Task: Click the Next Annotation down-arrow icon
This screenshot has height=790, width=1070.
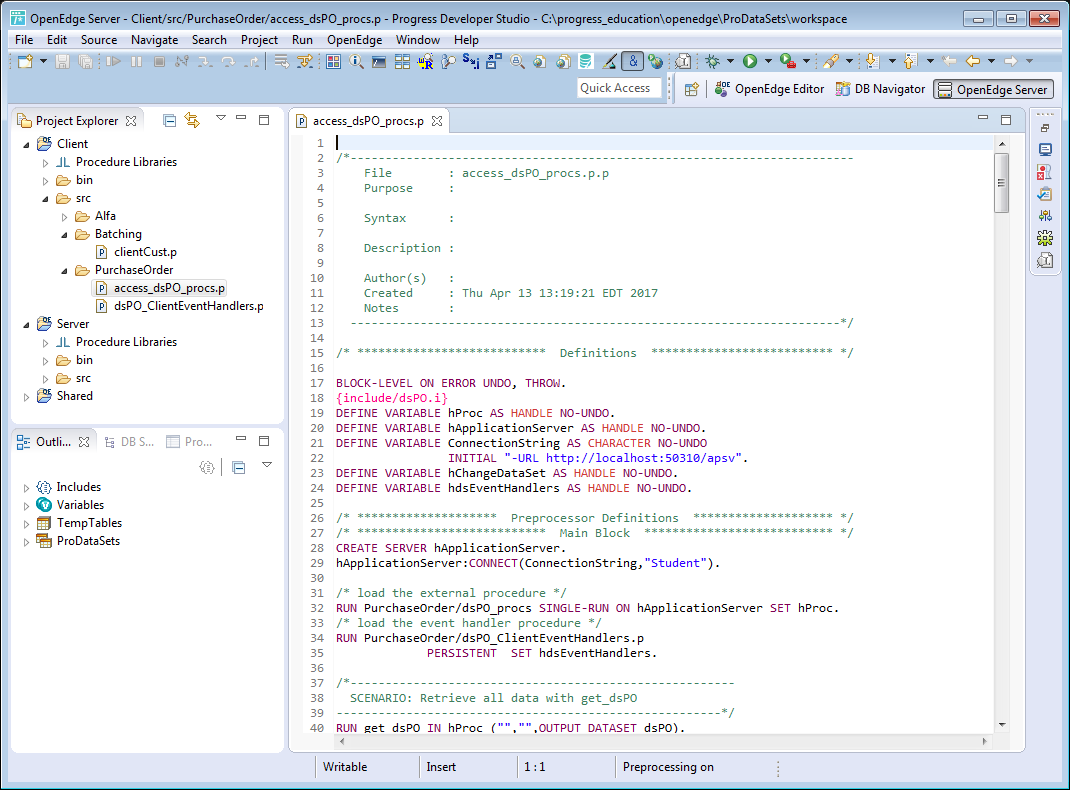Action: tap(871, 61)
